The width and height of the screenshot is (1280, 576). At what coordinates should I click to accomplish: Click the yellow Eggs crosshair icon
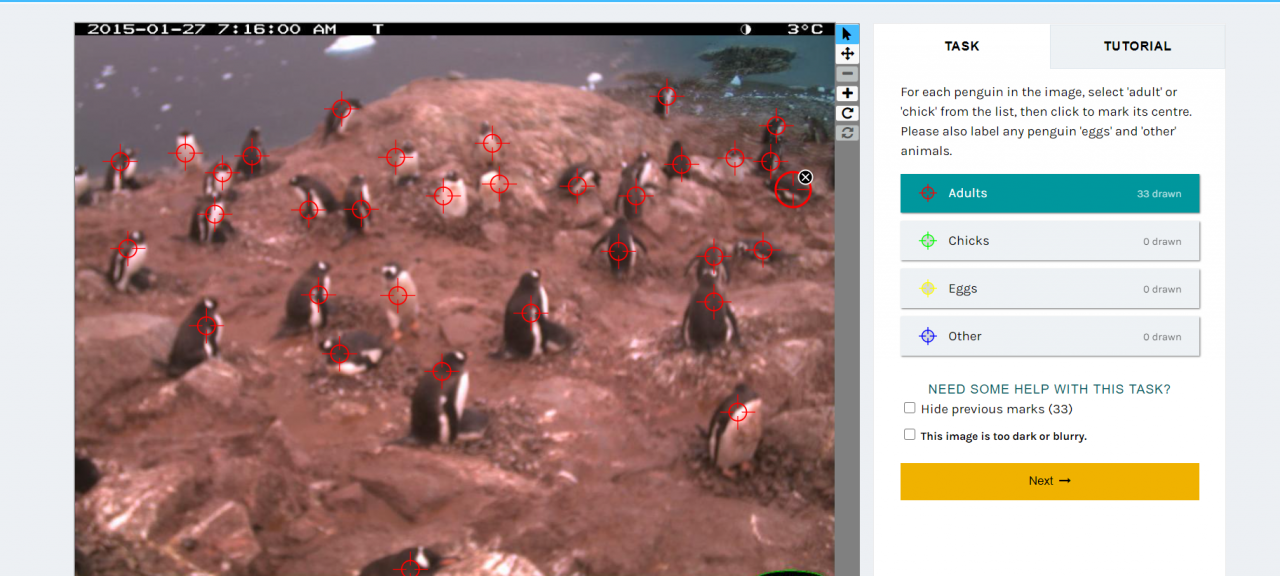pos(927,289)
